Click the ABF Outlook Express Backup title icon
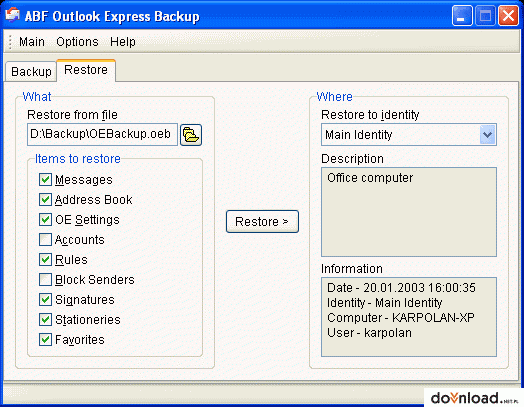 tap(13, 15)
